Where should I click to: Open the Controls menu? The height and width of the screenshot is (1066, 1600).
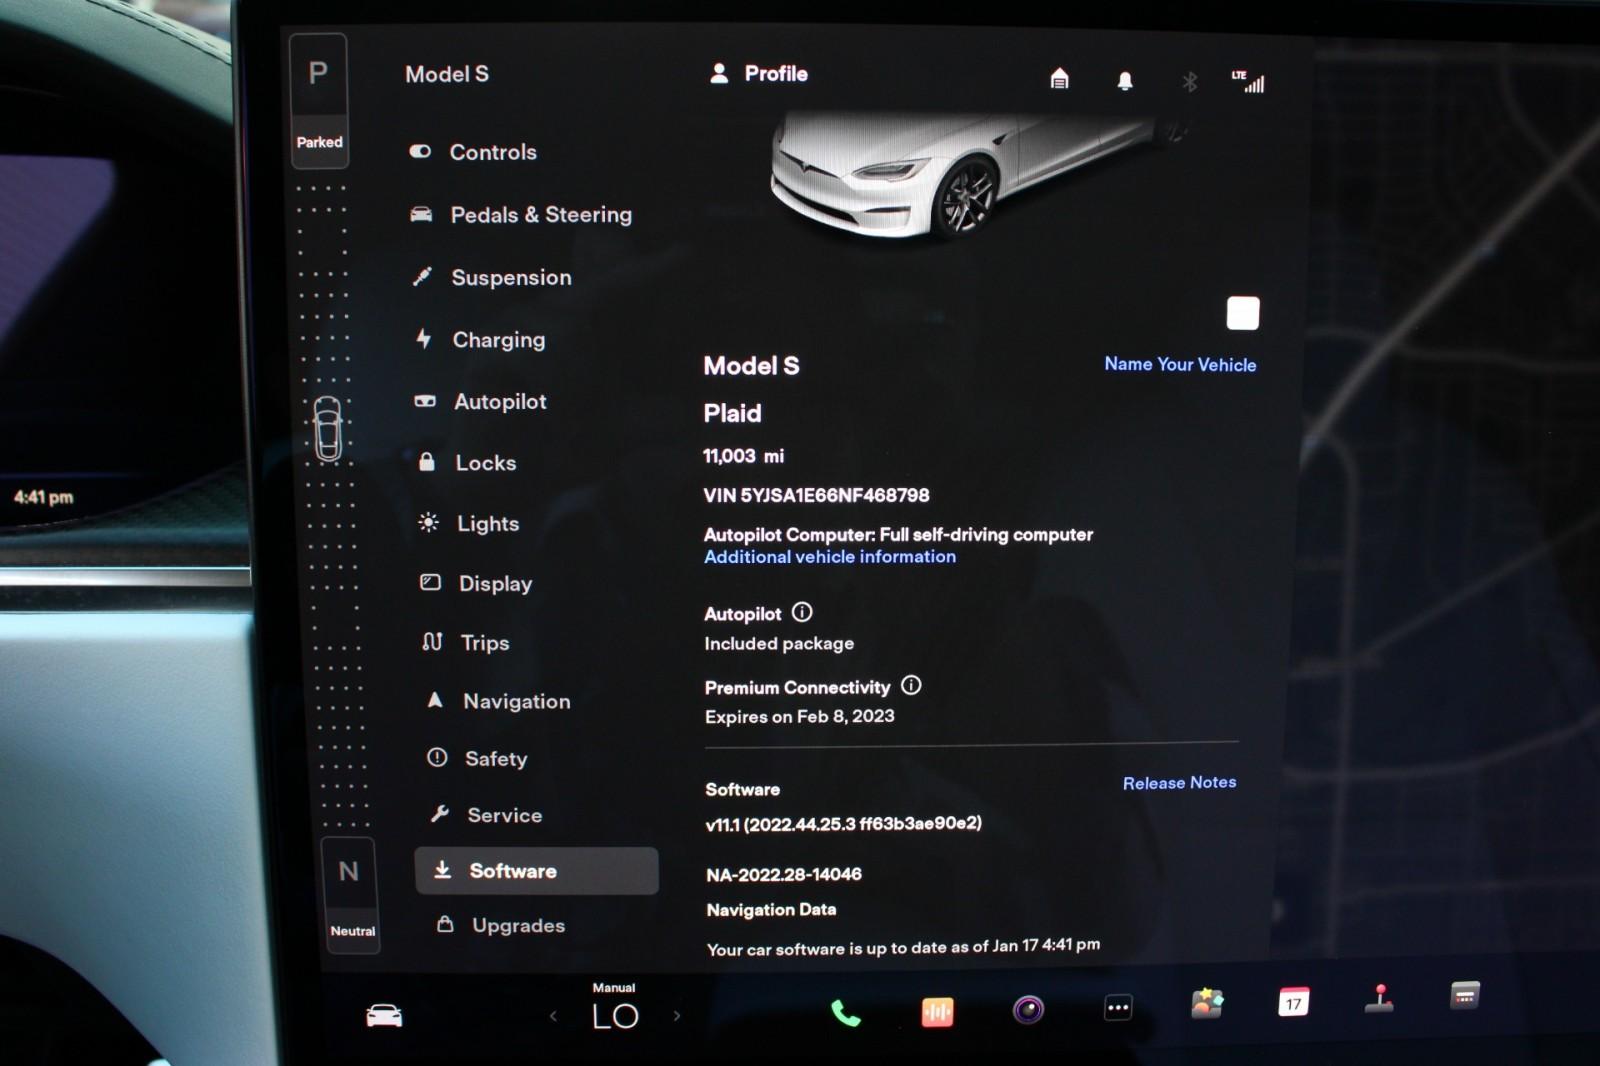pyautogui.click(x=474, y=152)
